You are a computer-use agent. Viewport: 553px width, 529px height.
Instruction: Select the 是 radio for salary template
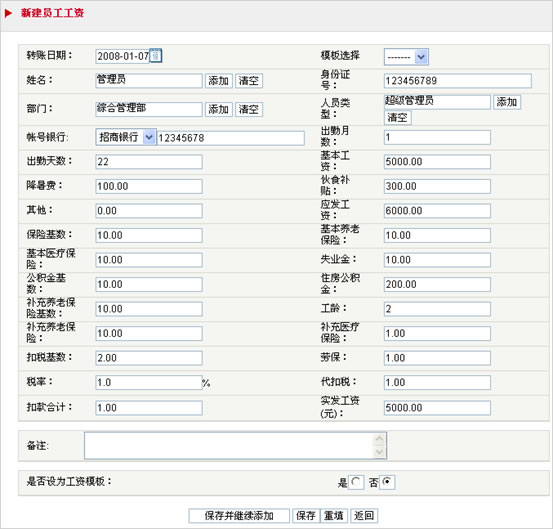(x=356, y=482)
